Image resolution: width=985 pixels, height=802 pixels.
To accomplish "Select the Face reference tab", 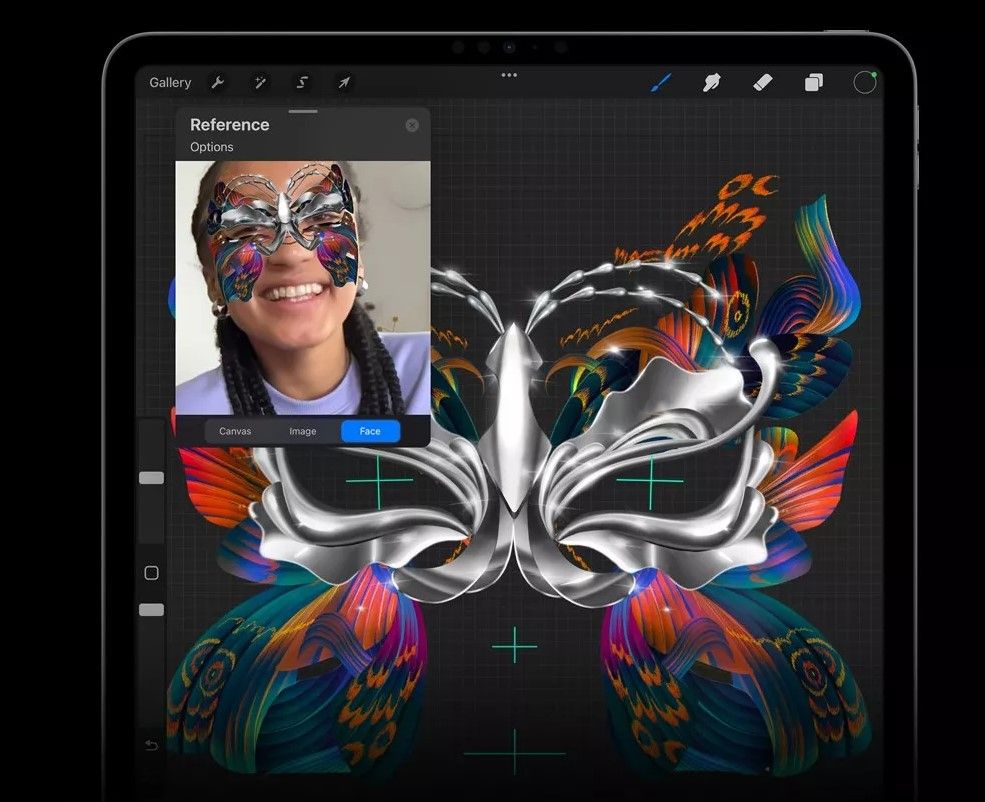I will [370, 431].
